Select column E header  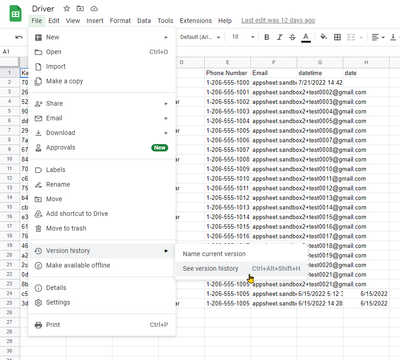click(x=227, y=62)
